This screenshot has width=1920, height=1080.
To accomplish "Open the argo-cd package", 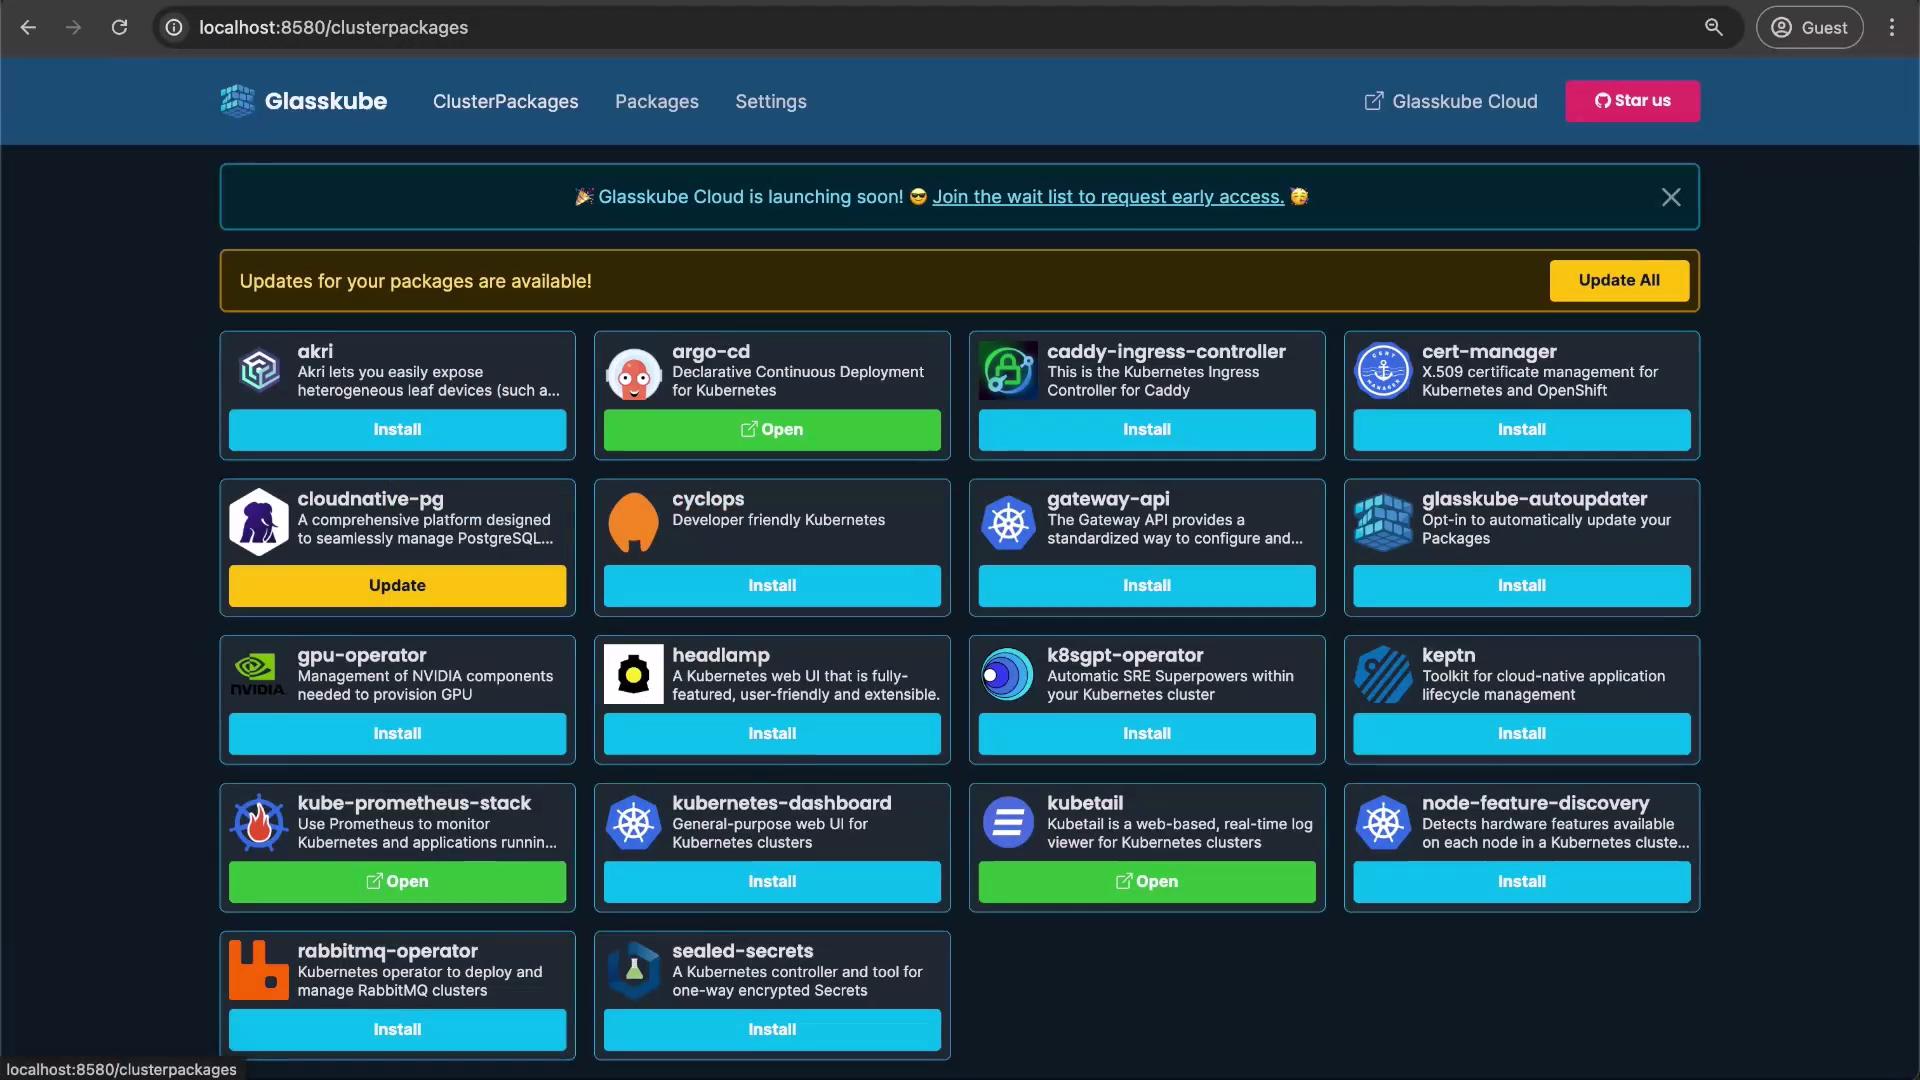I will 772,429.
